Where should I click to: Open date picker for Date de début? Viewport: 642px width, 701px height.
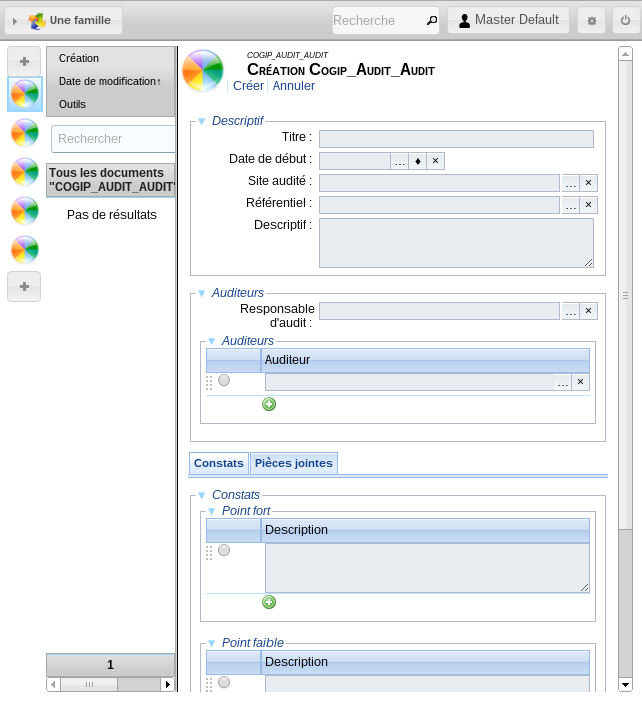pos(400,161)
